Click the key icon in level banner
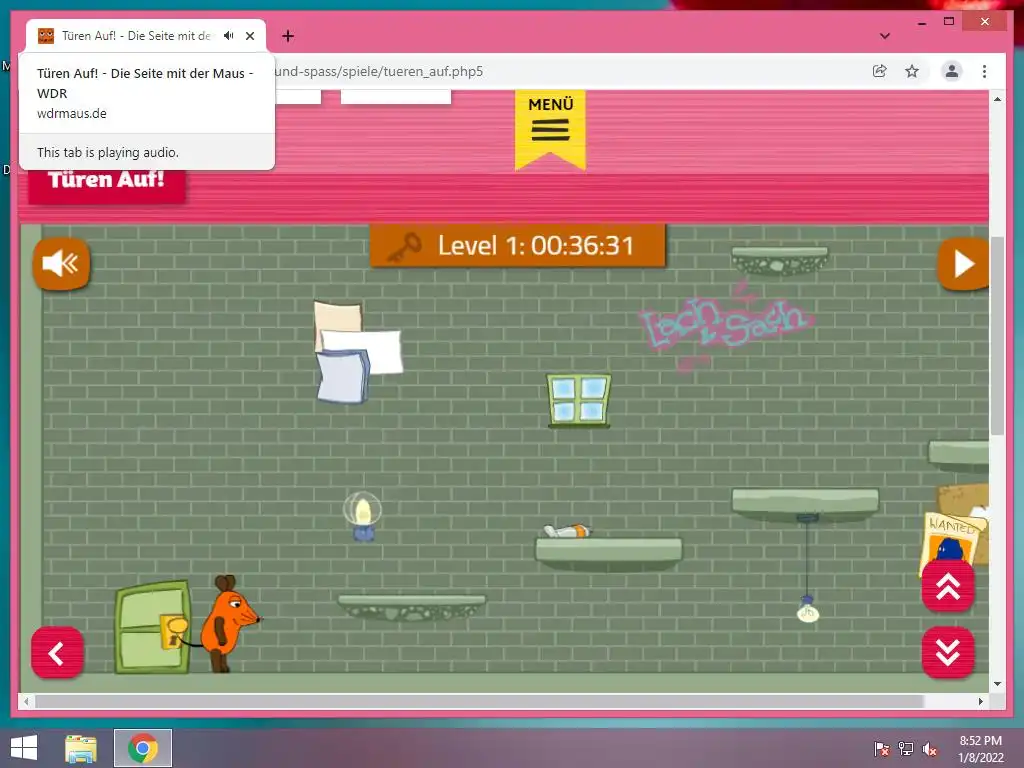This screenshot has height=768, width=1024. coord(405,247)
